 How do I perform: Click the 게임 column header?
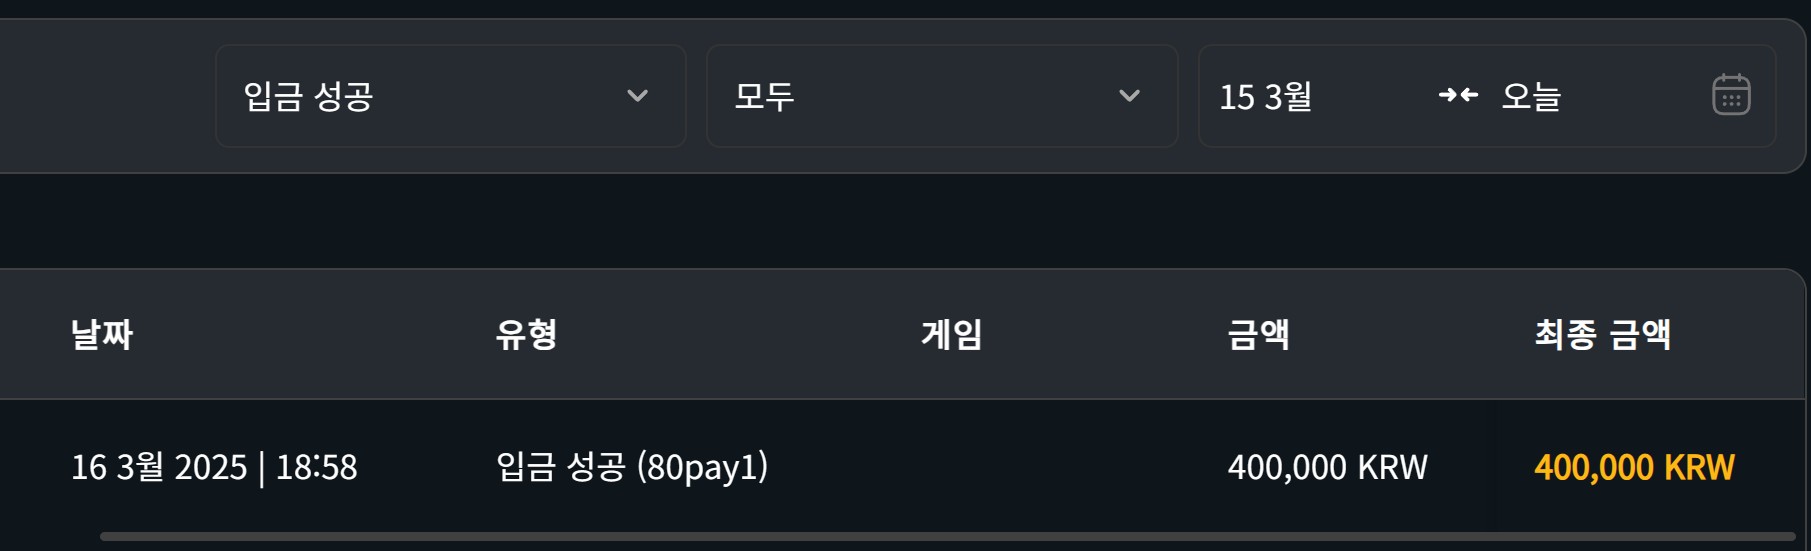pyautogui.click(x=952, y=334)
